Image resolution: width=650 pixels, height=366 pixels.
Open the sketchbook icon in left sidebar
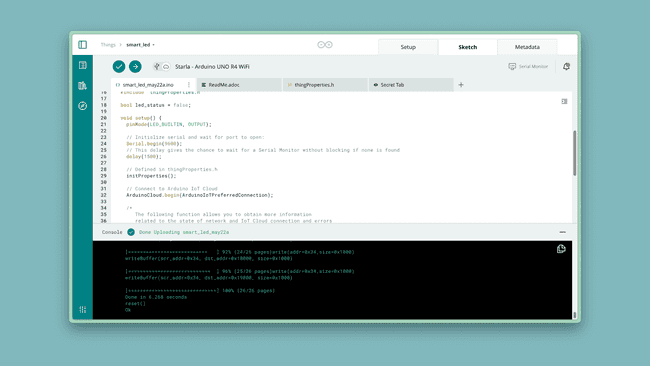coord(82,65)
